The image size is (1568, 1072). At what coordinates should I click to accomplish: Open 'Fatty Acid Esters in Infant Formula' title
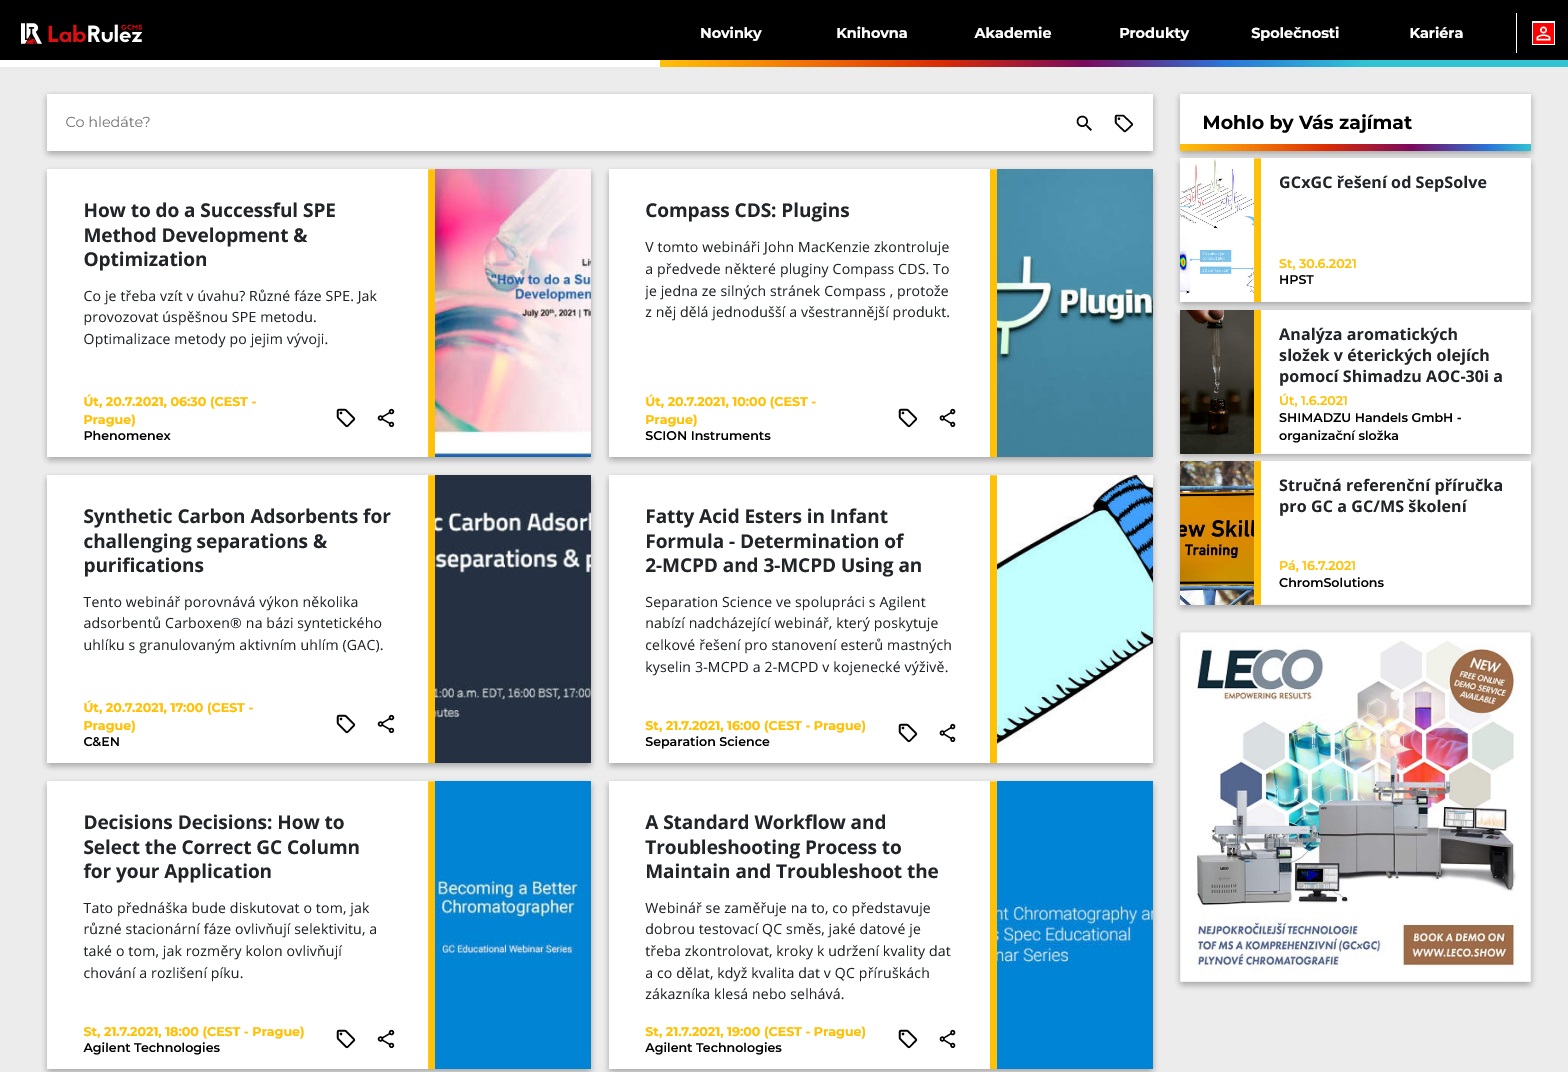pyautogui.click(x=783, y=541)
